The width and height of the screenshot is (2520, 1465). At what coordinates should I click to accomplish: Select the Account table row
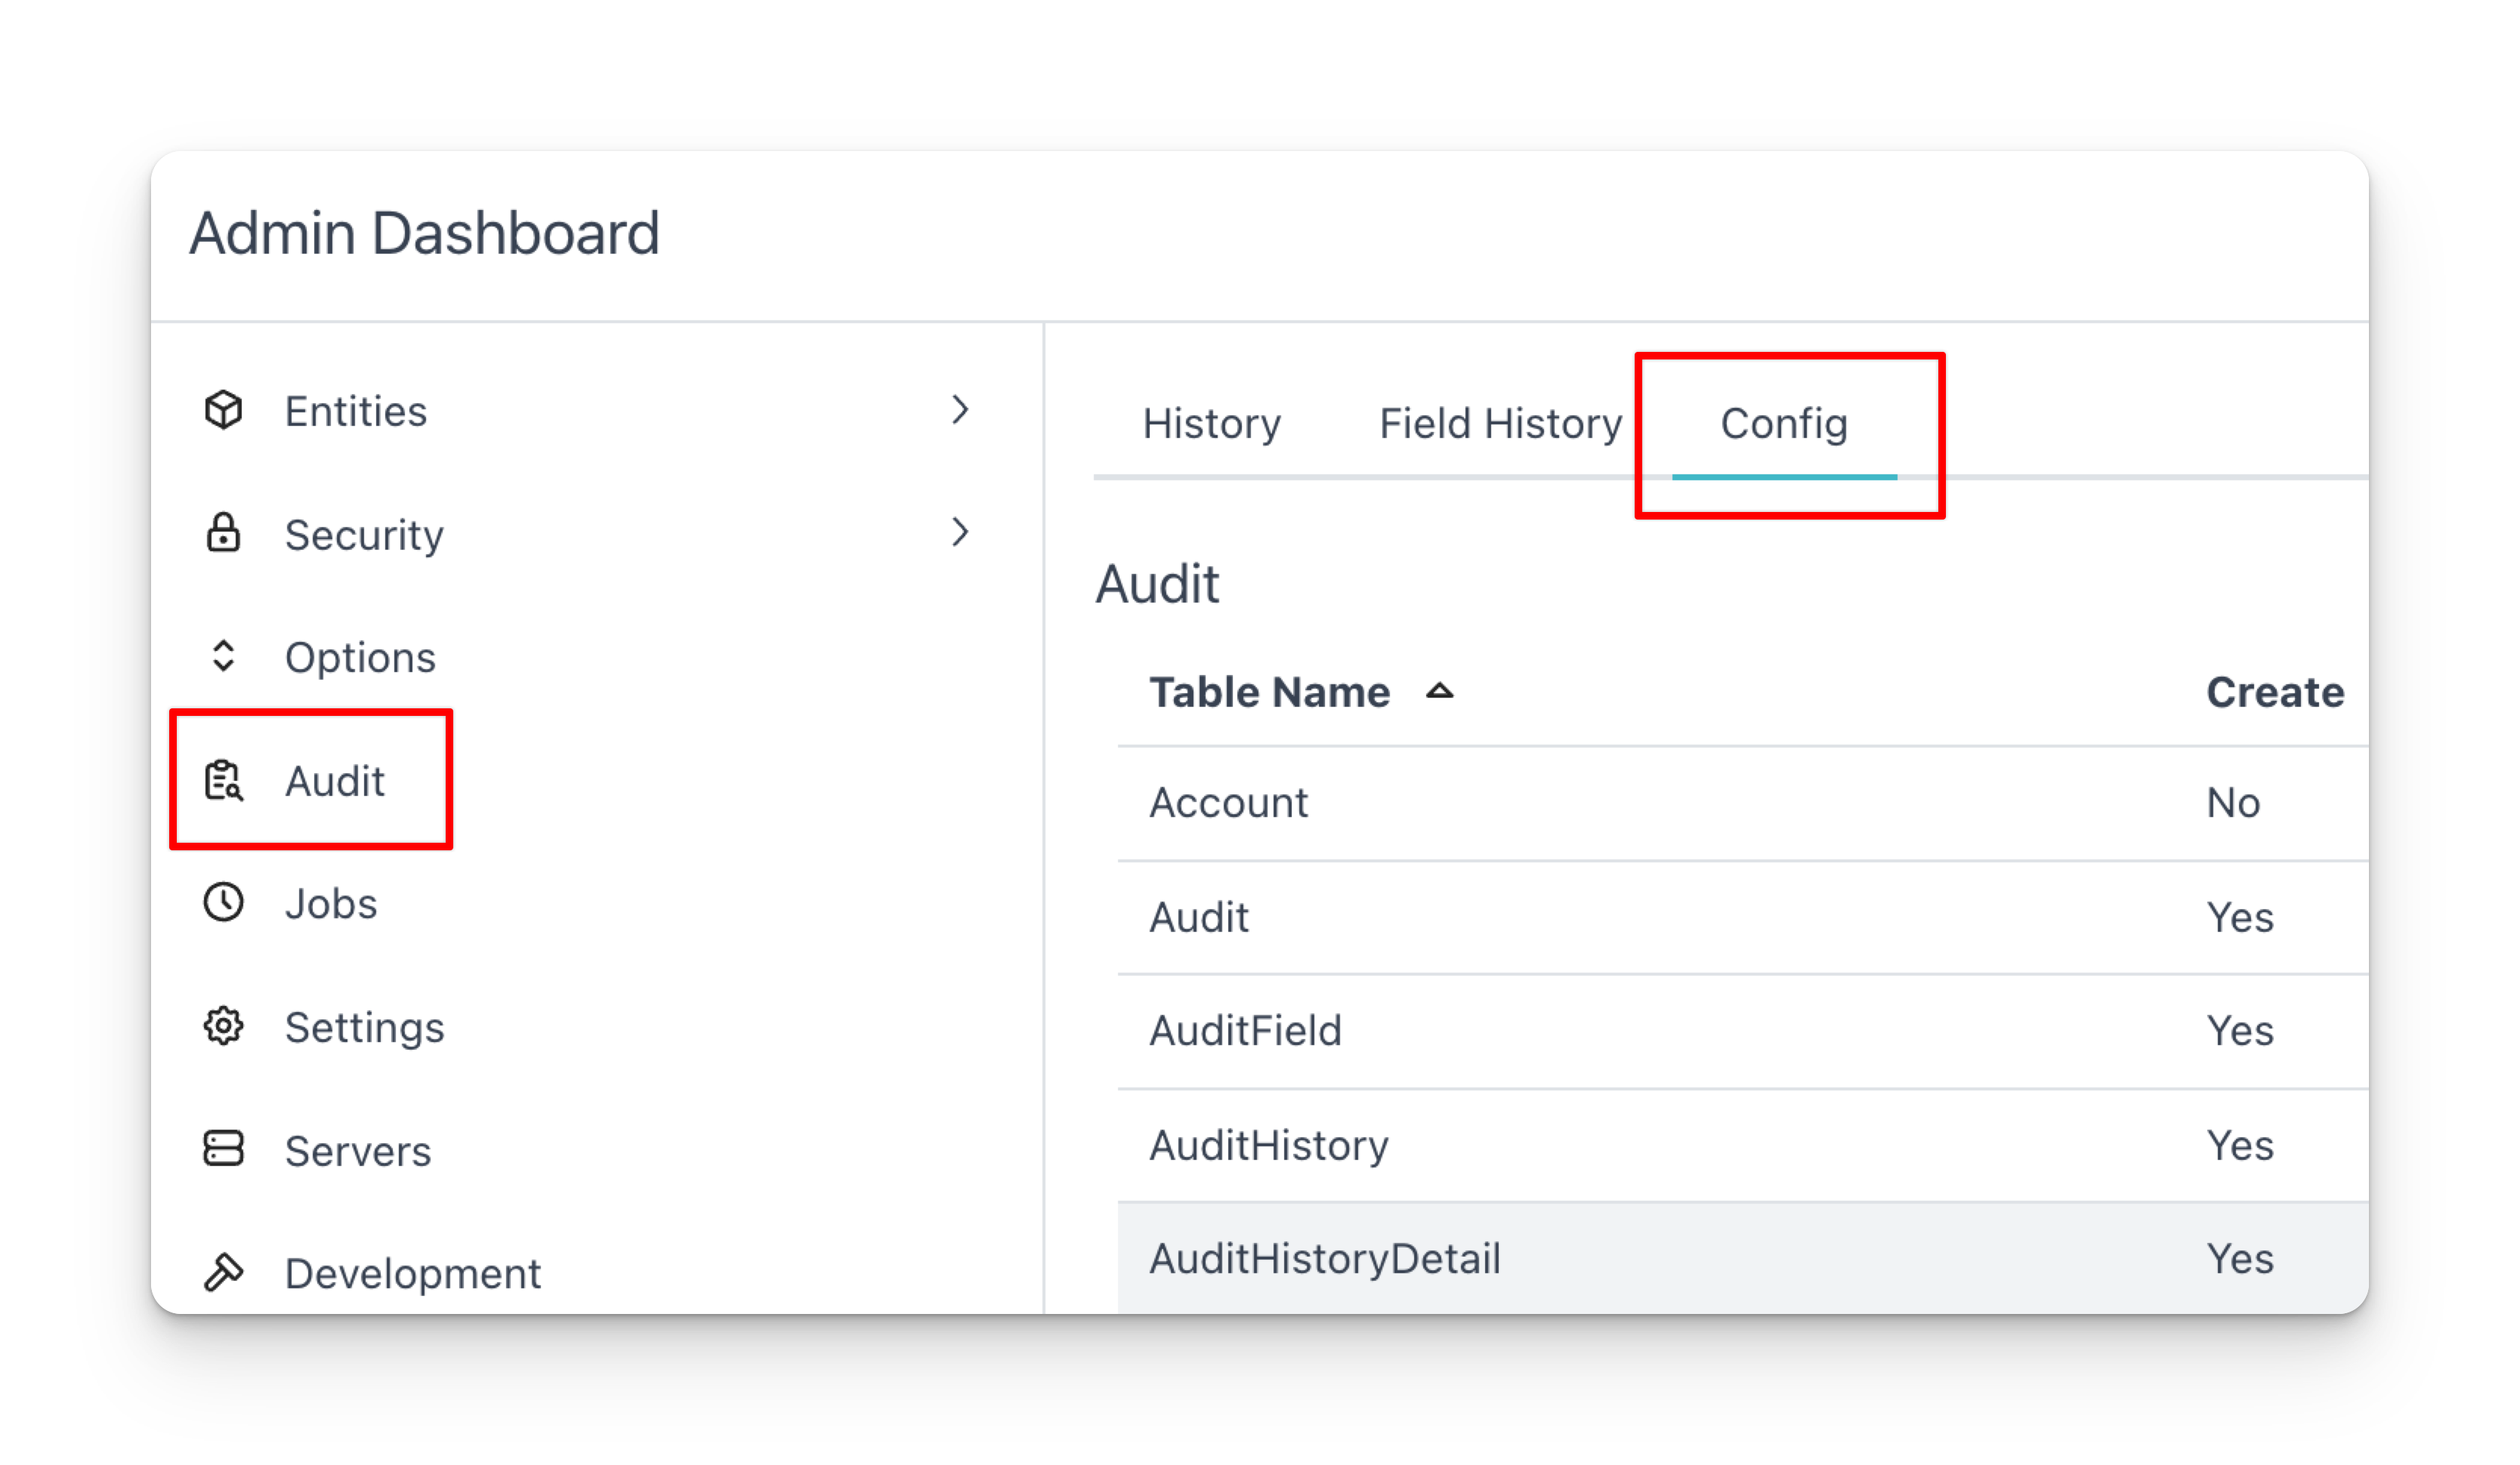click(x=1742, y=803)
